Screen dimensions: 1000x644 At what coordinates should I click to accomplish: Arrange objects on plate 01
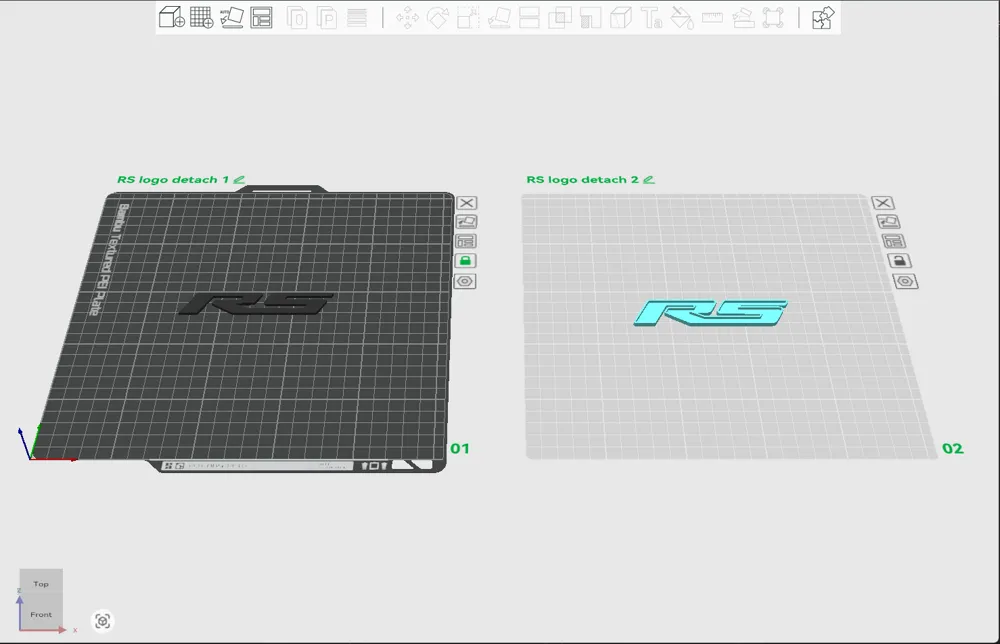466,241
